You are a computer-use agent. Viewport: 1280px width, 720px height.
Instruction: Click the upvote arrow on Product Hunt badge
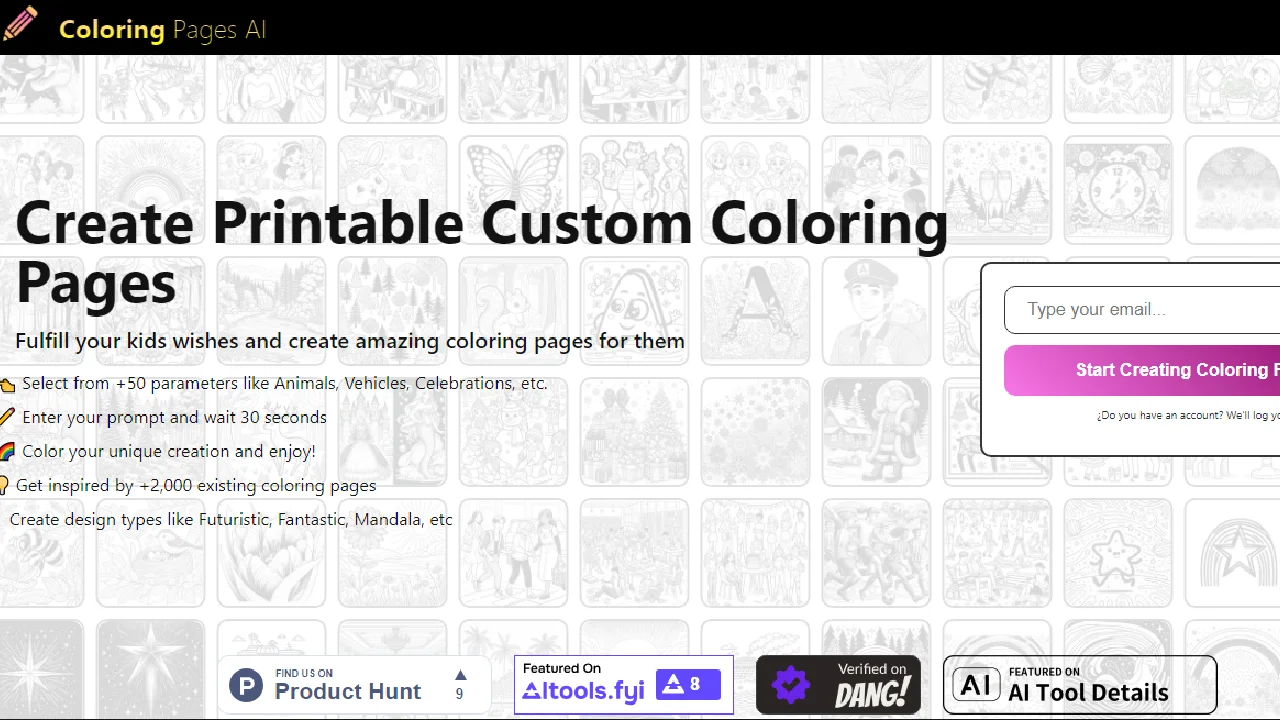coord(459,675)
